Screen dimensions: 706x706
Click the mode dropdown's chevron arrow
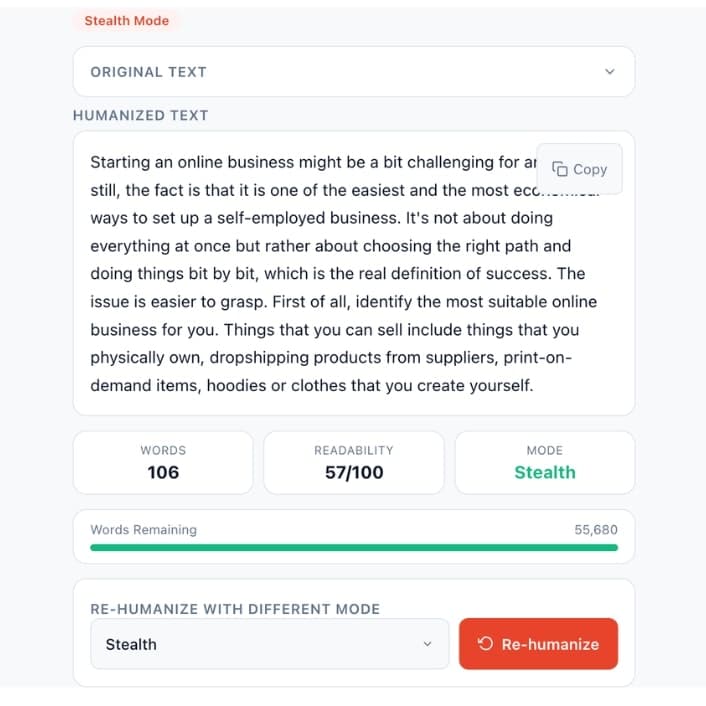(x=428, y=644)
